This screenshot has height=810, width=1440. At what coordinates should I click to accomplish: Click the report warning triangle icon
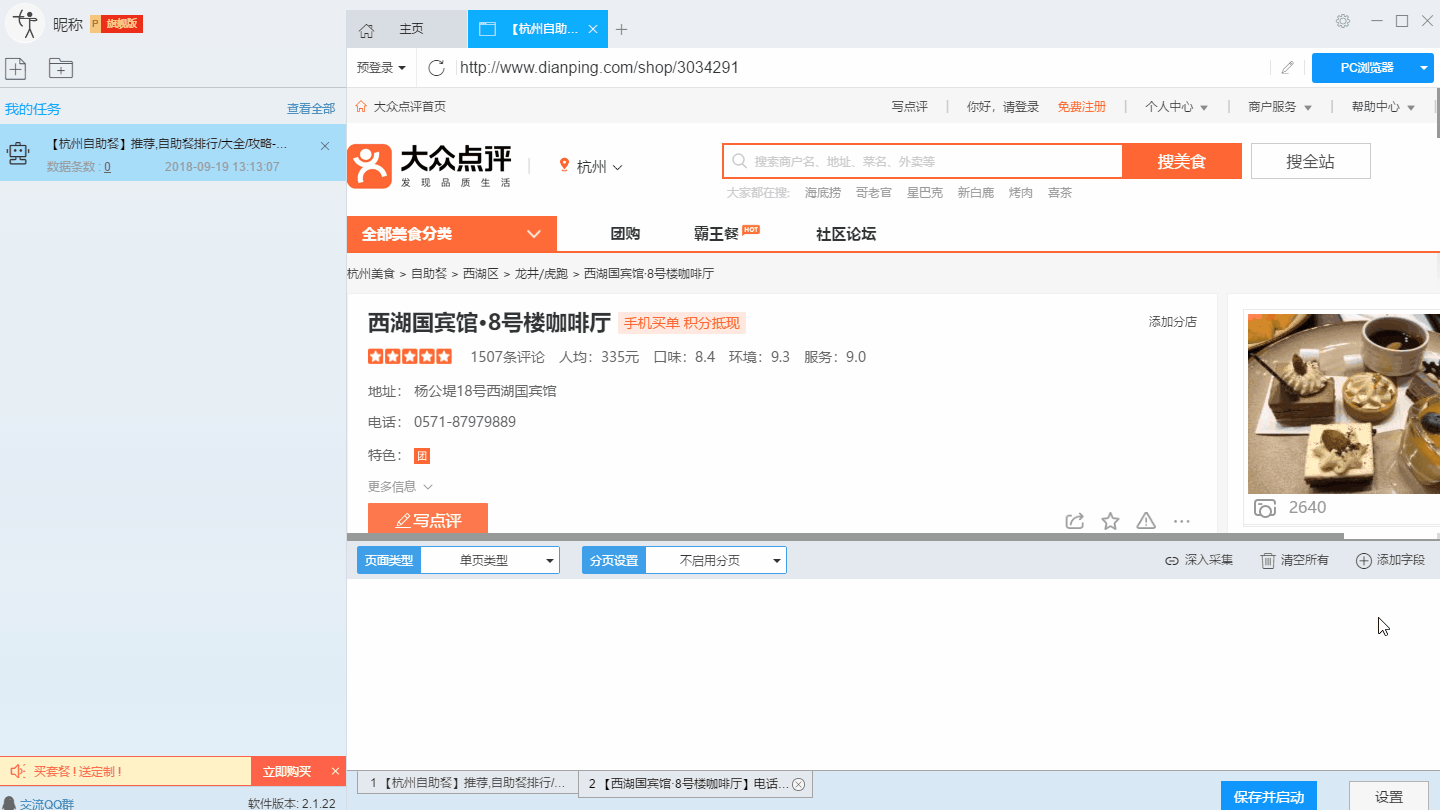1146,521
